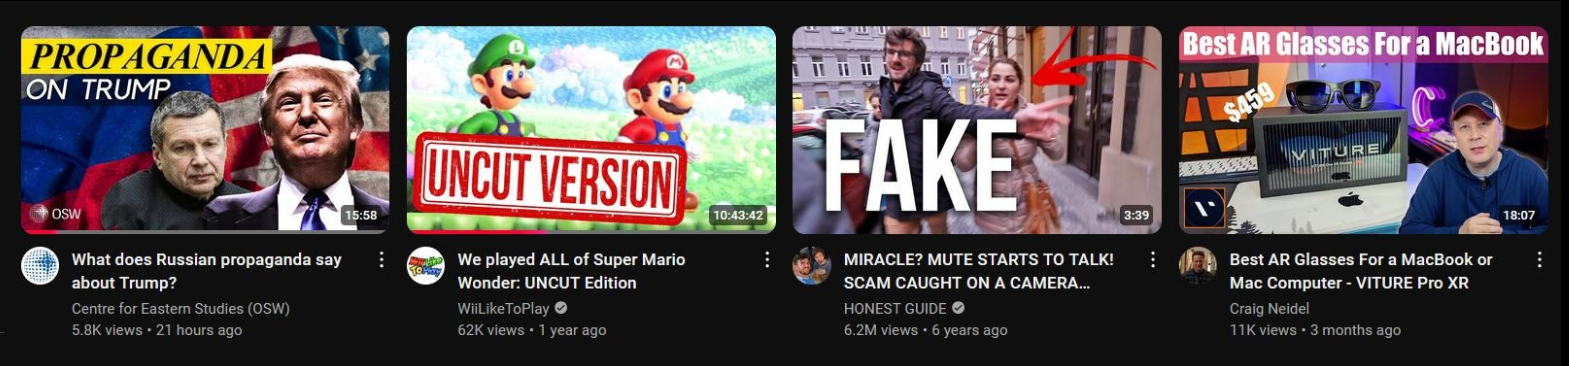The image size is (1569, 366).
Task: Click the WiiLikeToPlay channel avatar
Action: (426, 266)
